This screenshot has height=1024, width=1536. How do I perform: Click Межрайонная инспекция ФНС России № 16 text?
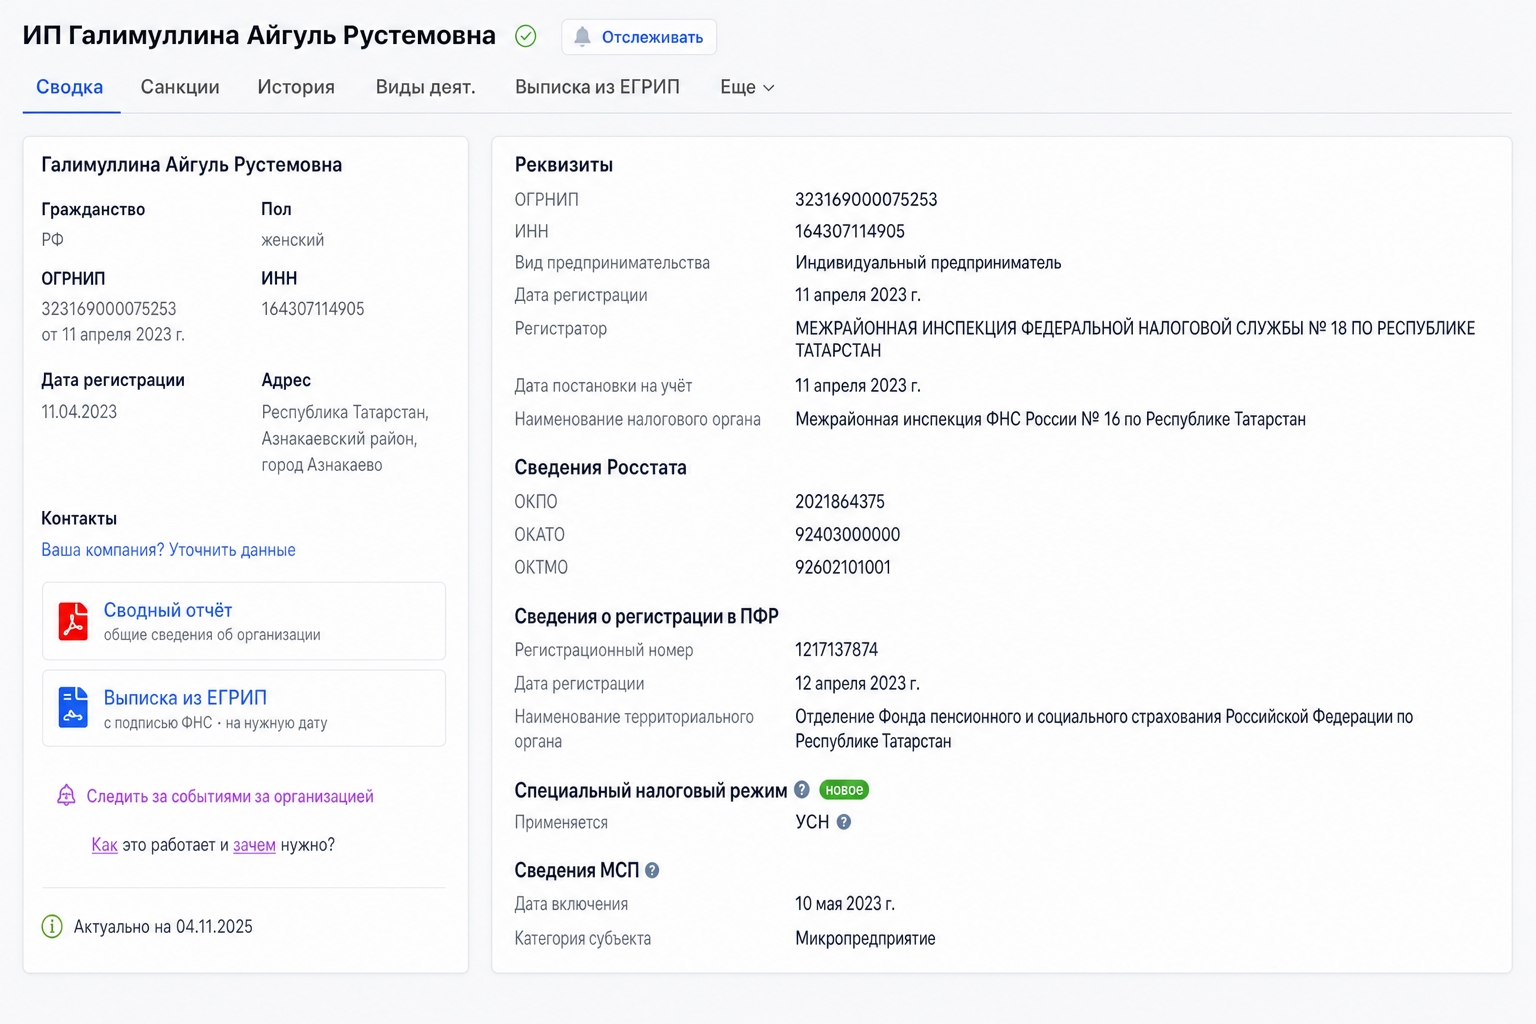coord(1050,419)
